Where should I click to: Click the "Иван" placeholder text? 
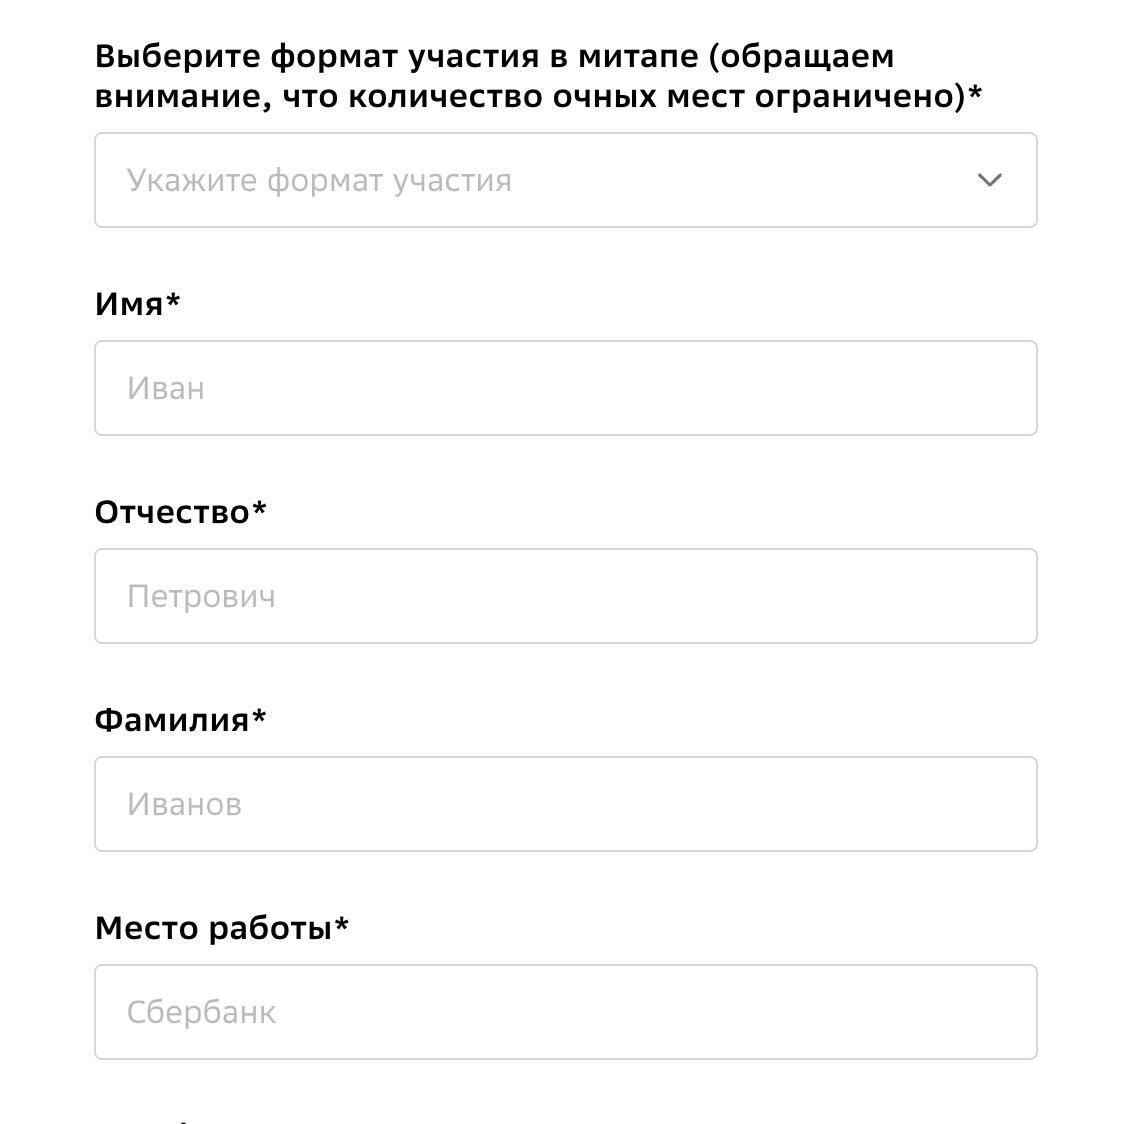coord(166,388)
